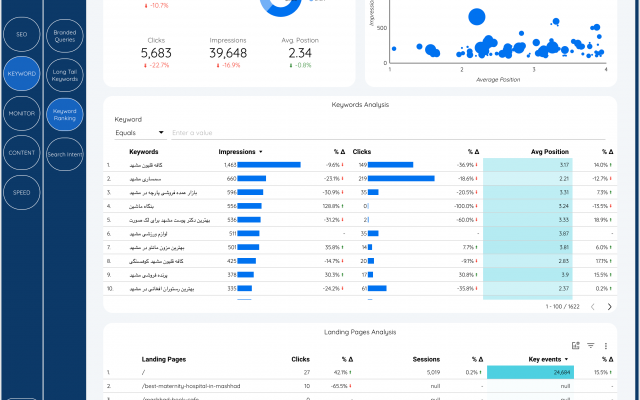Click the Key events sort arrow
640x400 pixels.
point(573,358)
